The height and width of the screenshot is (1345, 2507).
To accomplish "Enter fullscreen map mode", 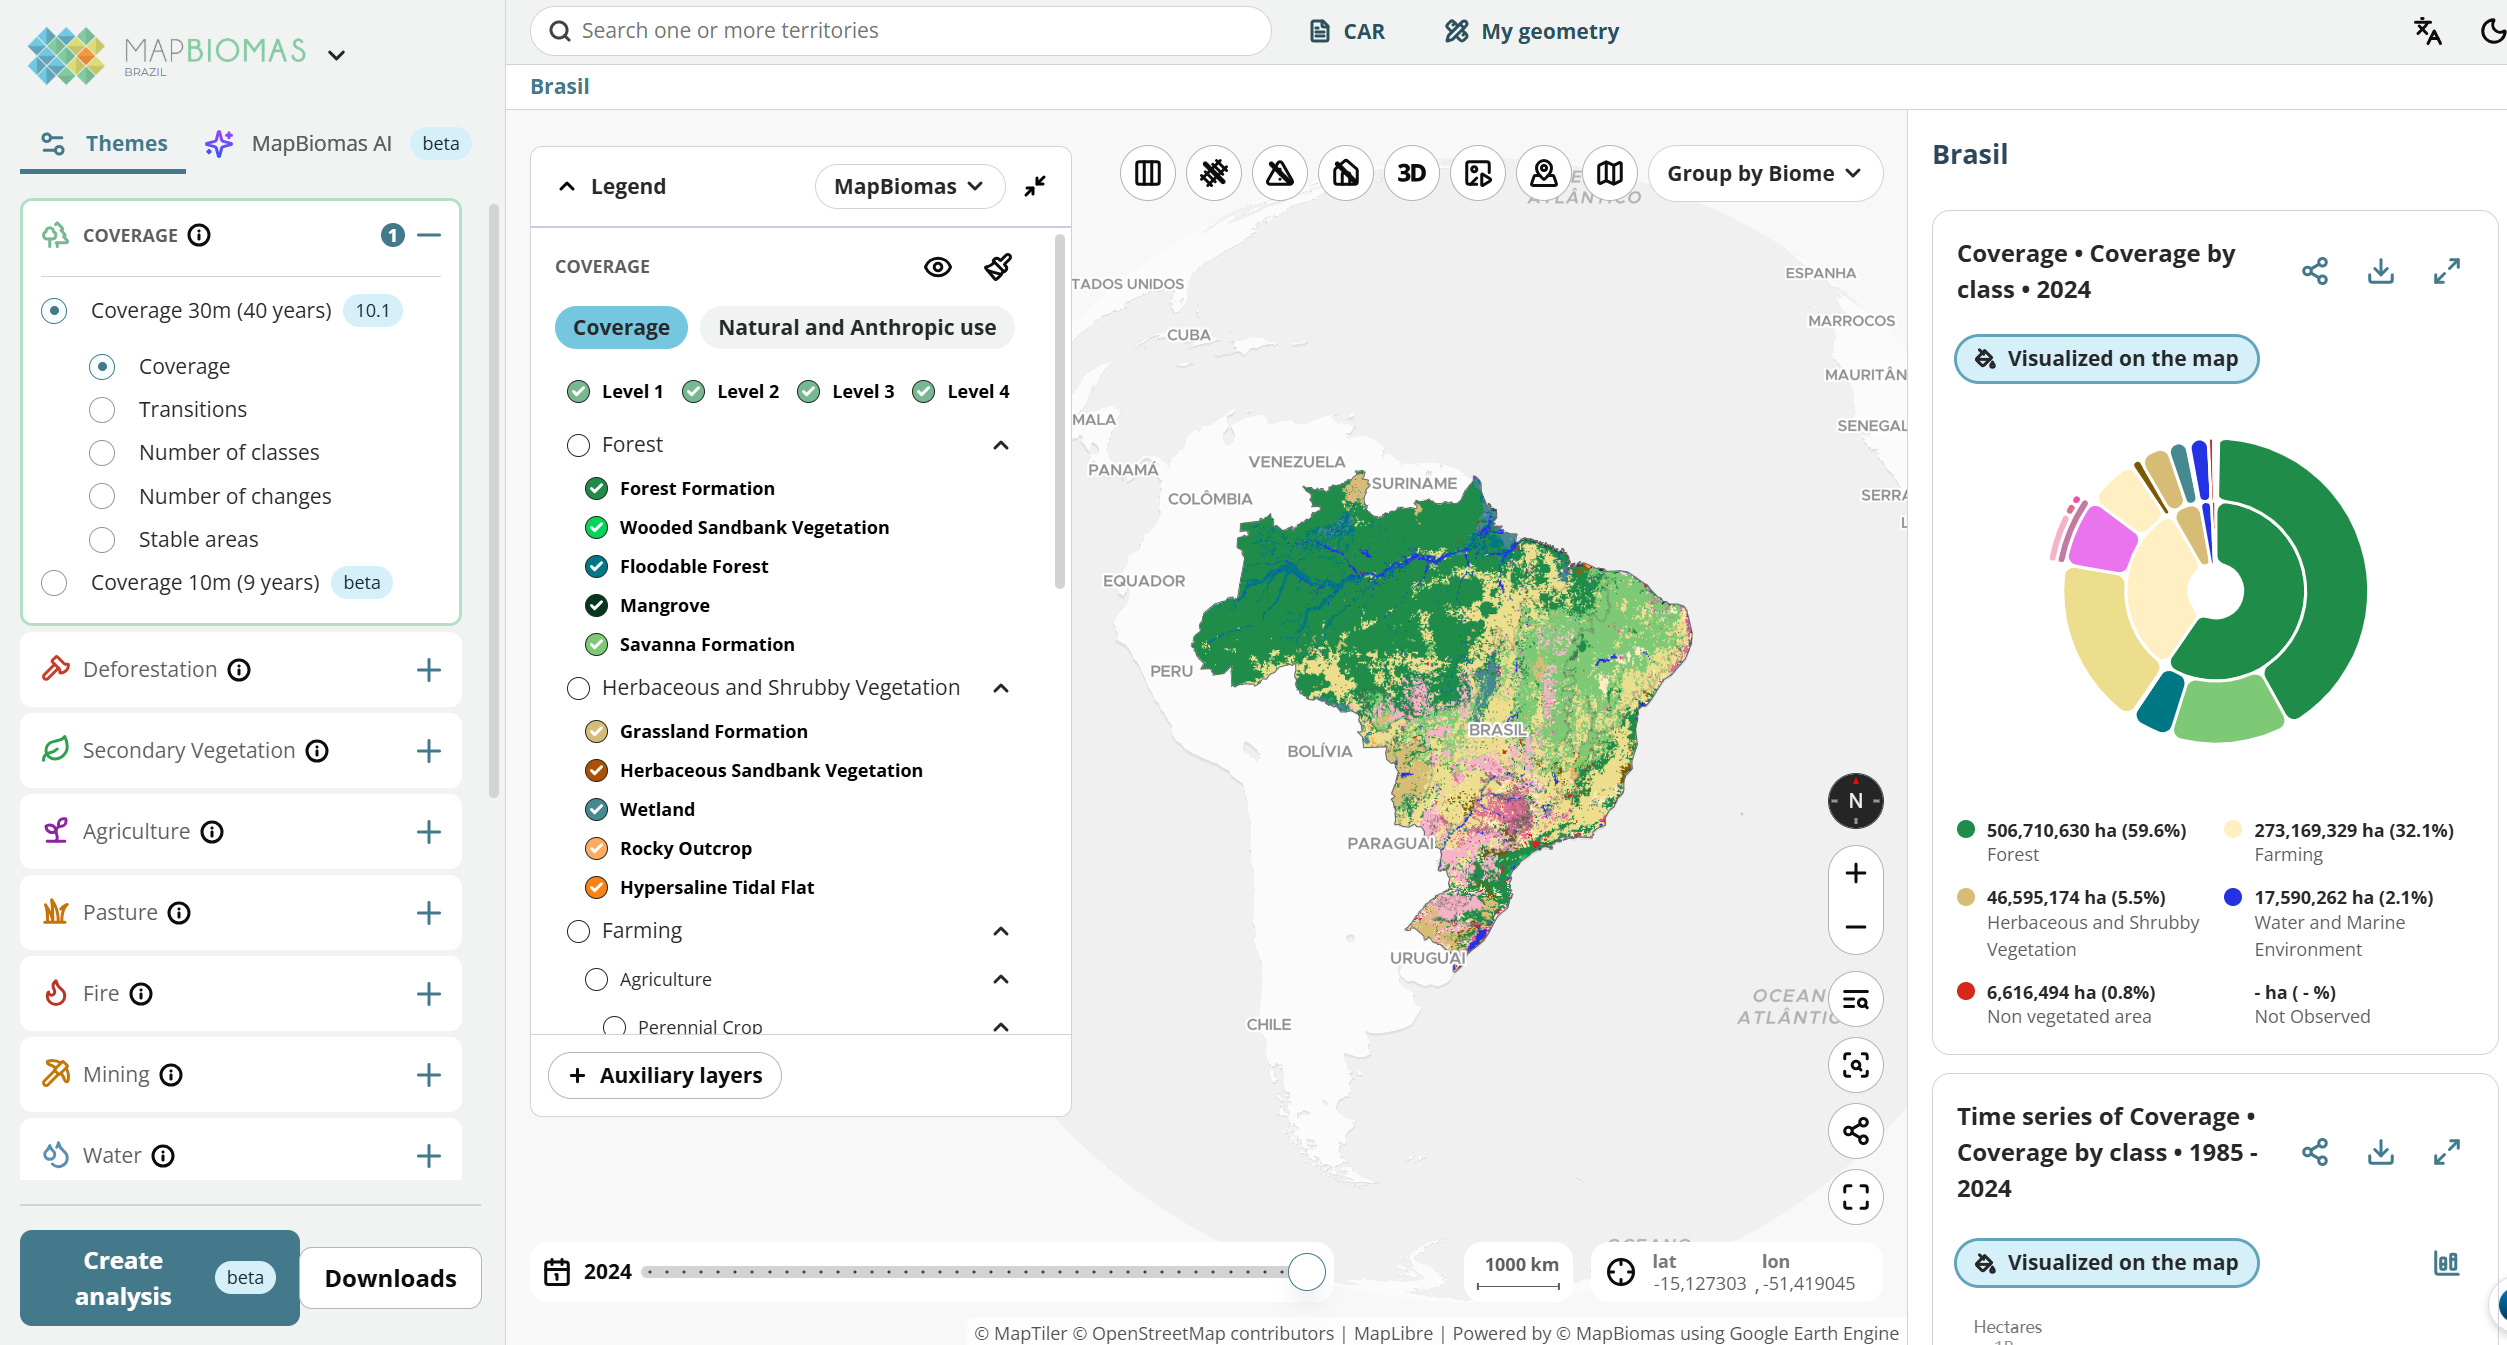I will tap(1855, 1197).
